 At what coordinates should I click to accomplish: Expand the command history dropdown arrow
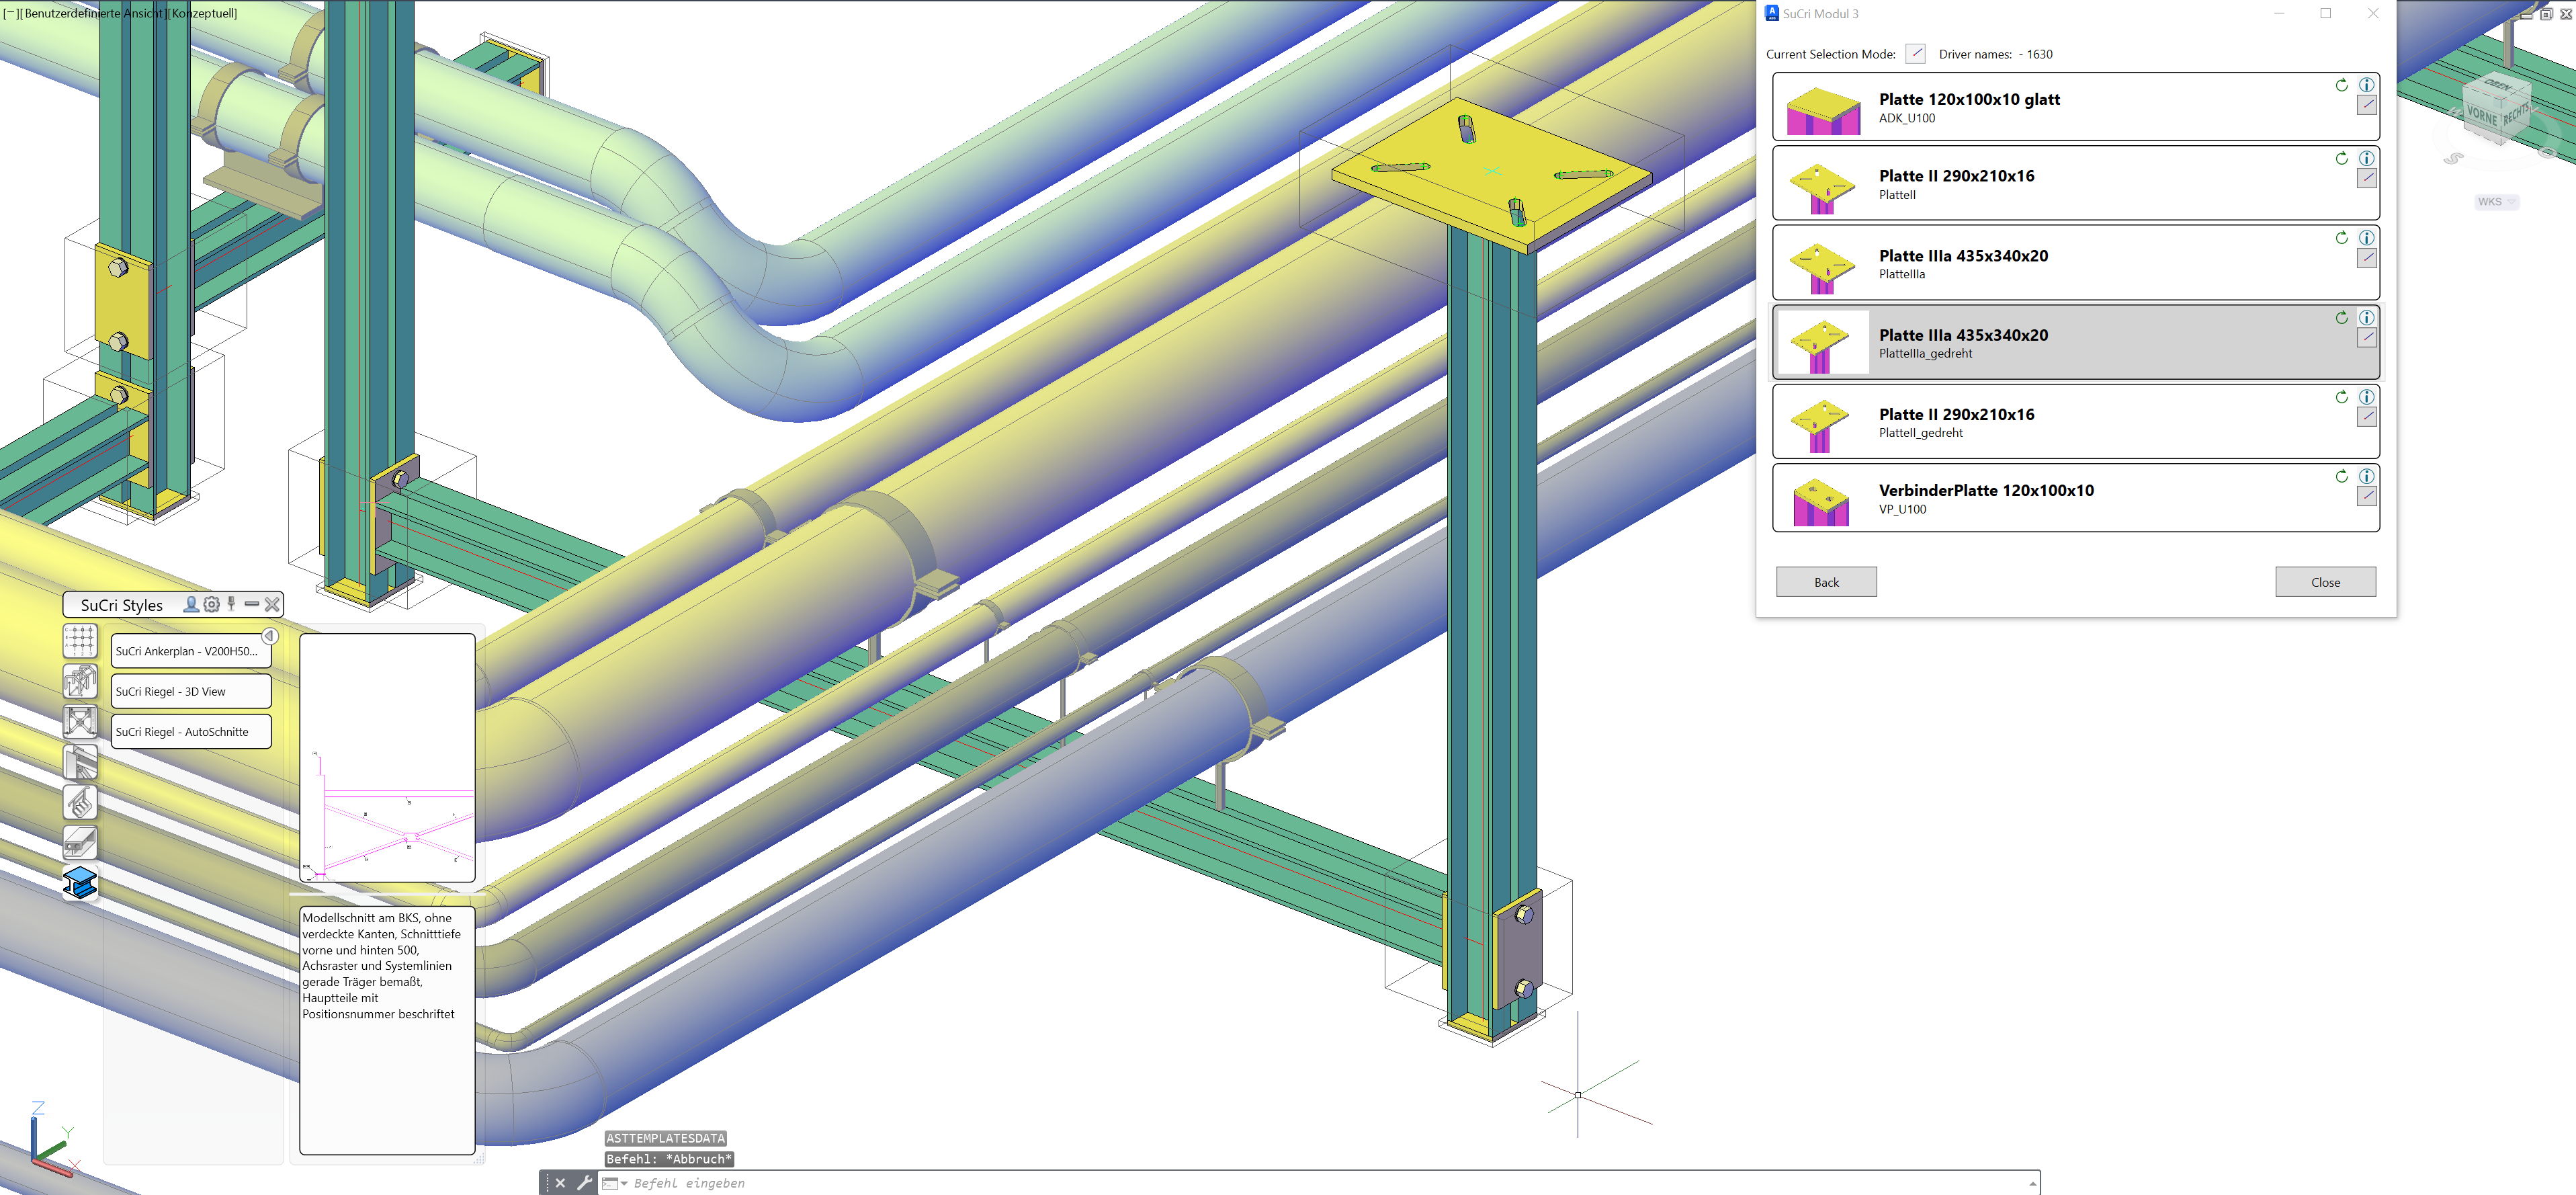2032,1183
